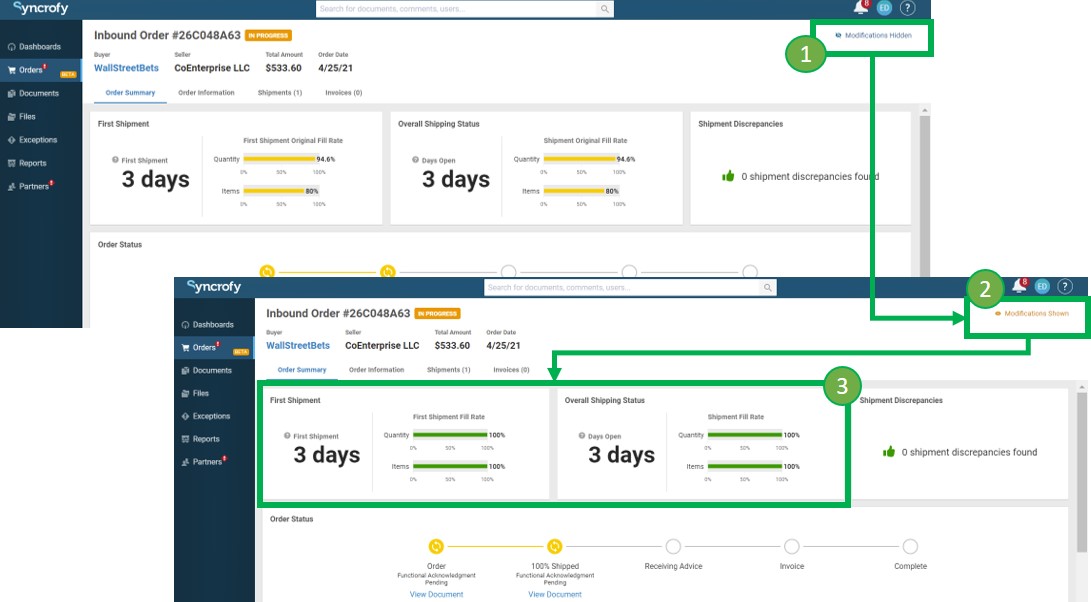Open the Shipments (1) tab in the front window
Viewport: 1091px width, 602px height.
(449, 370)
